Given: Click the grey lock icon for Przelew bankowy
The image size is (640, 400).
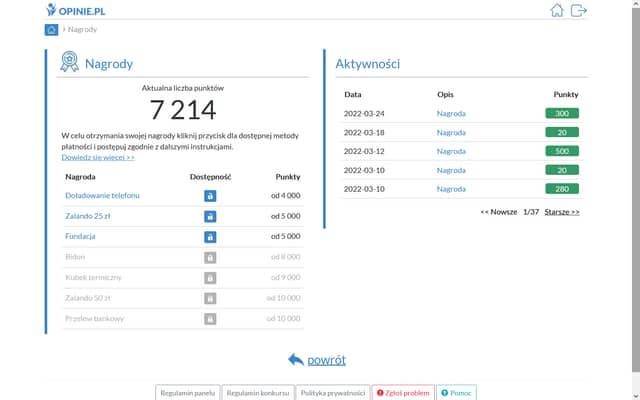Looking at the screenshot, I should [210, 318].
